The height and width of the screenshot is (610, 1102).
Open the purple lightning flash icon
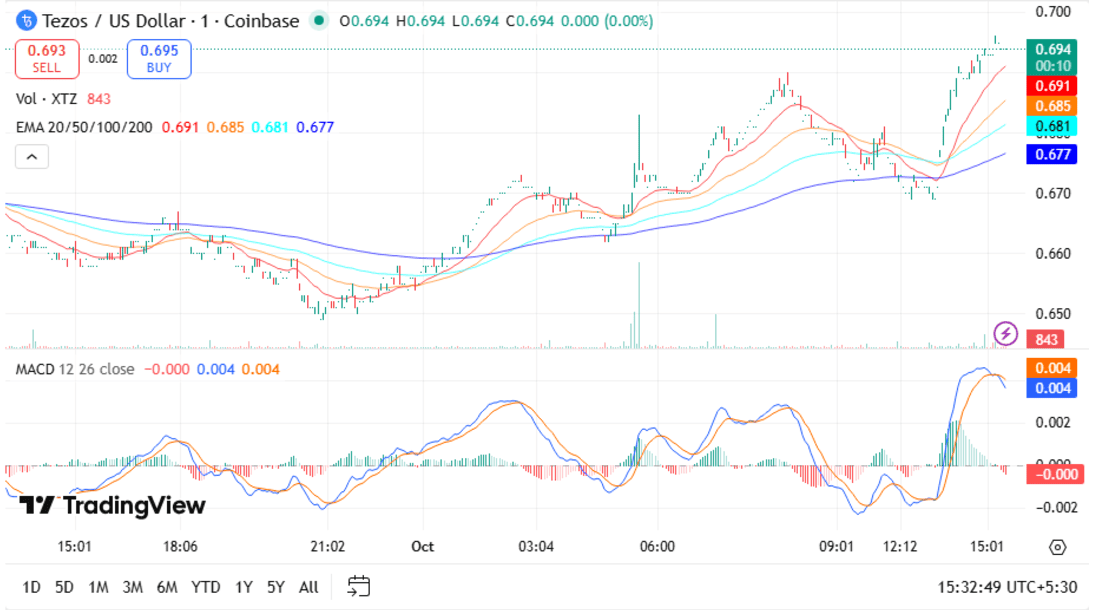[x=1005, y=332]
